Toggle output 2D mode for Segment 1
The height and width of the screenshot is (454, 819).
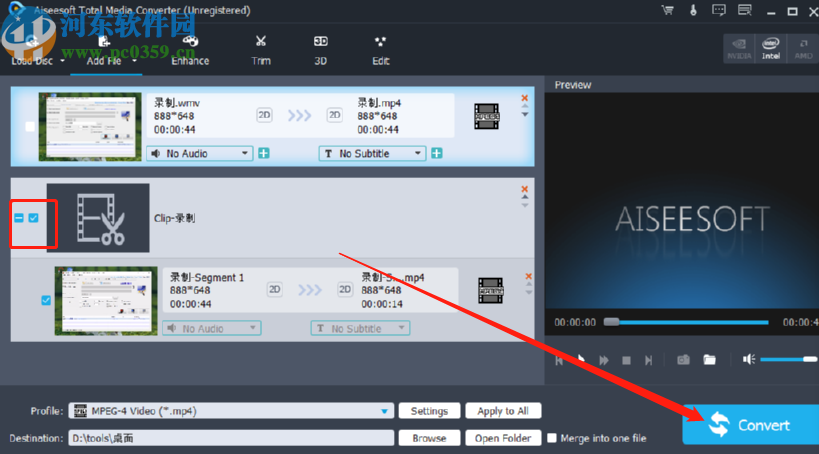tap(345, 289)
